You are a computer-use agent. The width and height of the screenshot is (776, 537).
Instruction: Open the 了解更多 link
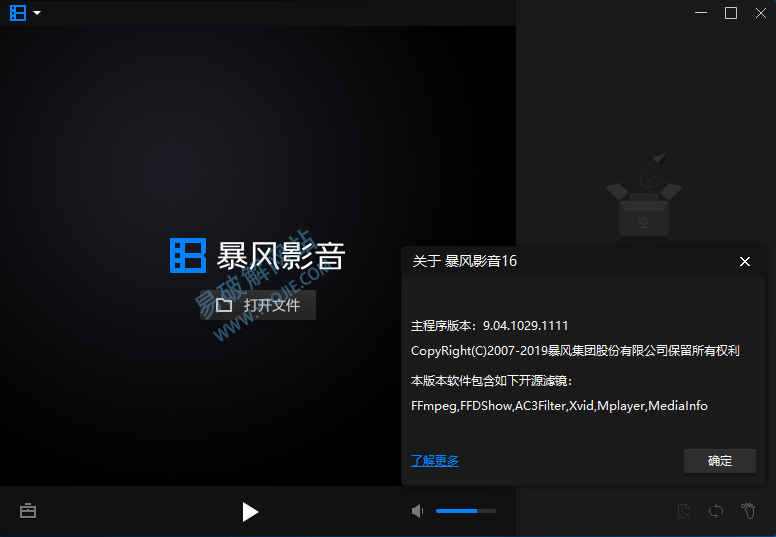coord(435,461)
